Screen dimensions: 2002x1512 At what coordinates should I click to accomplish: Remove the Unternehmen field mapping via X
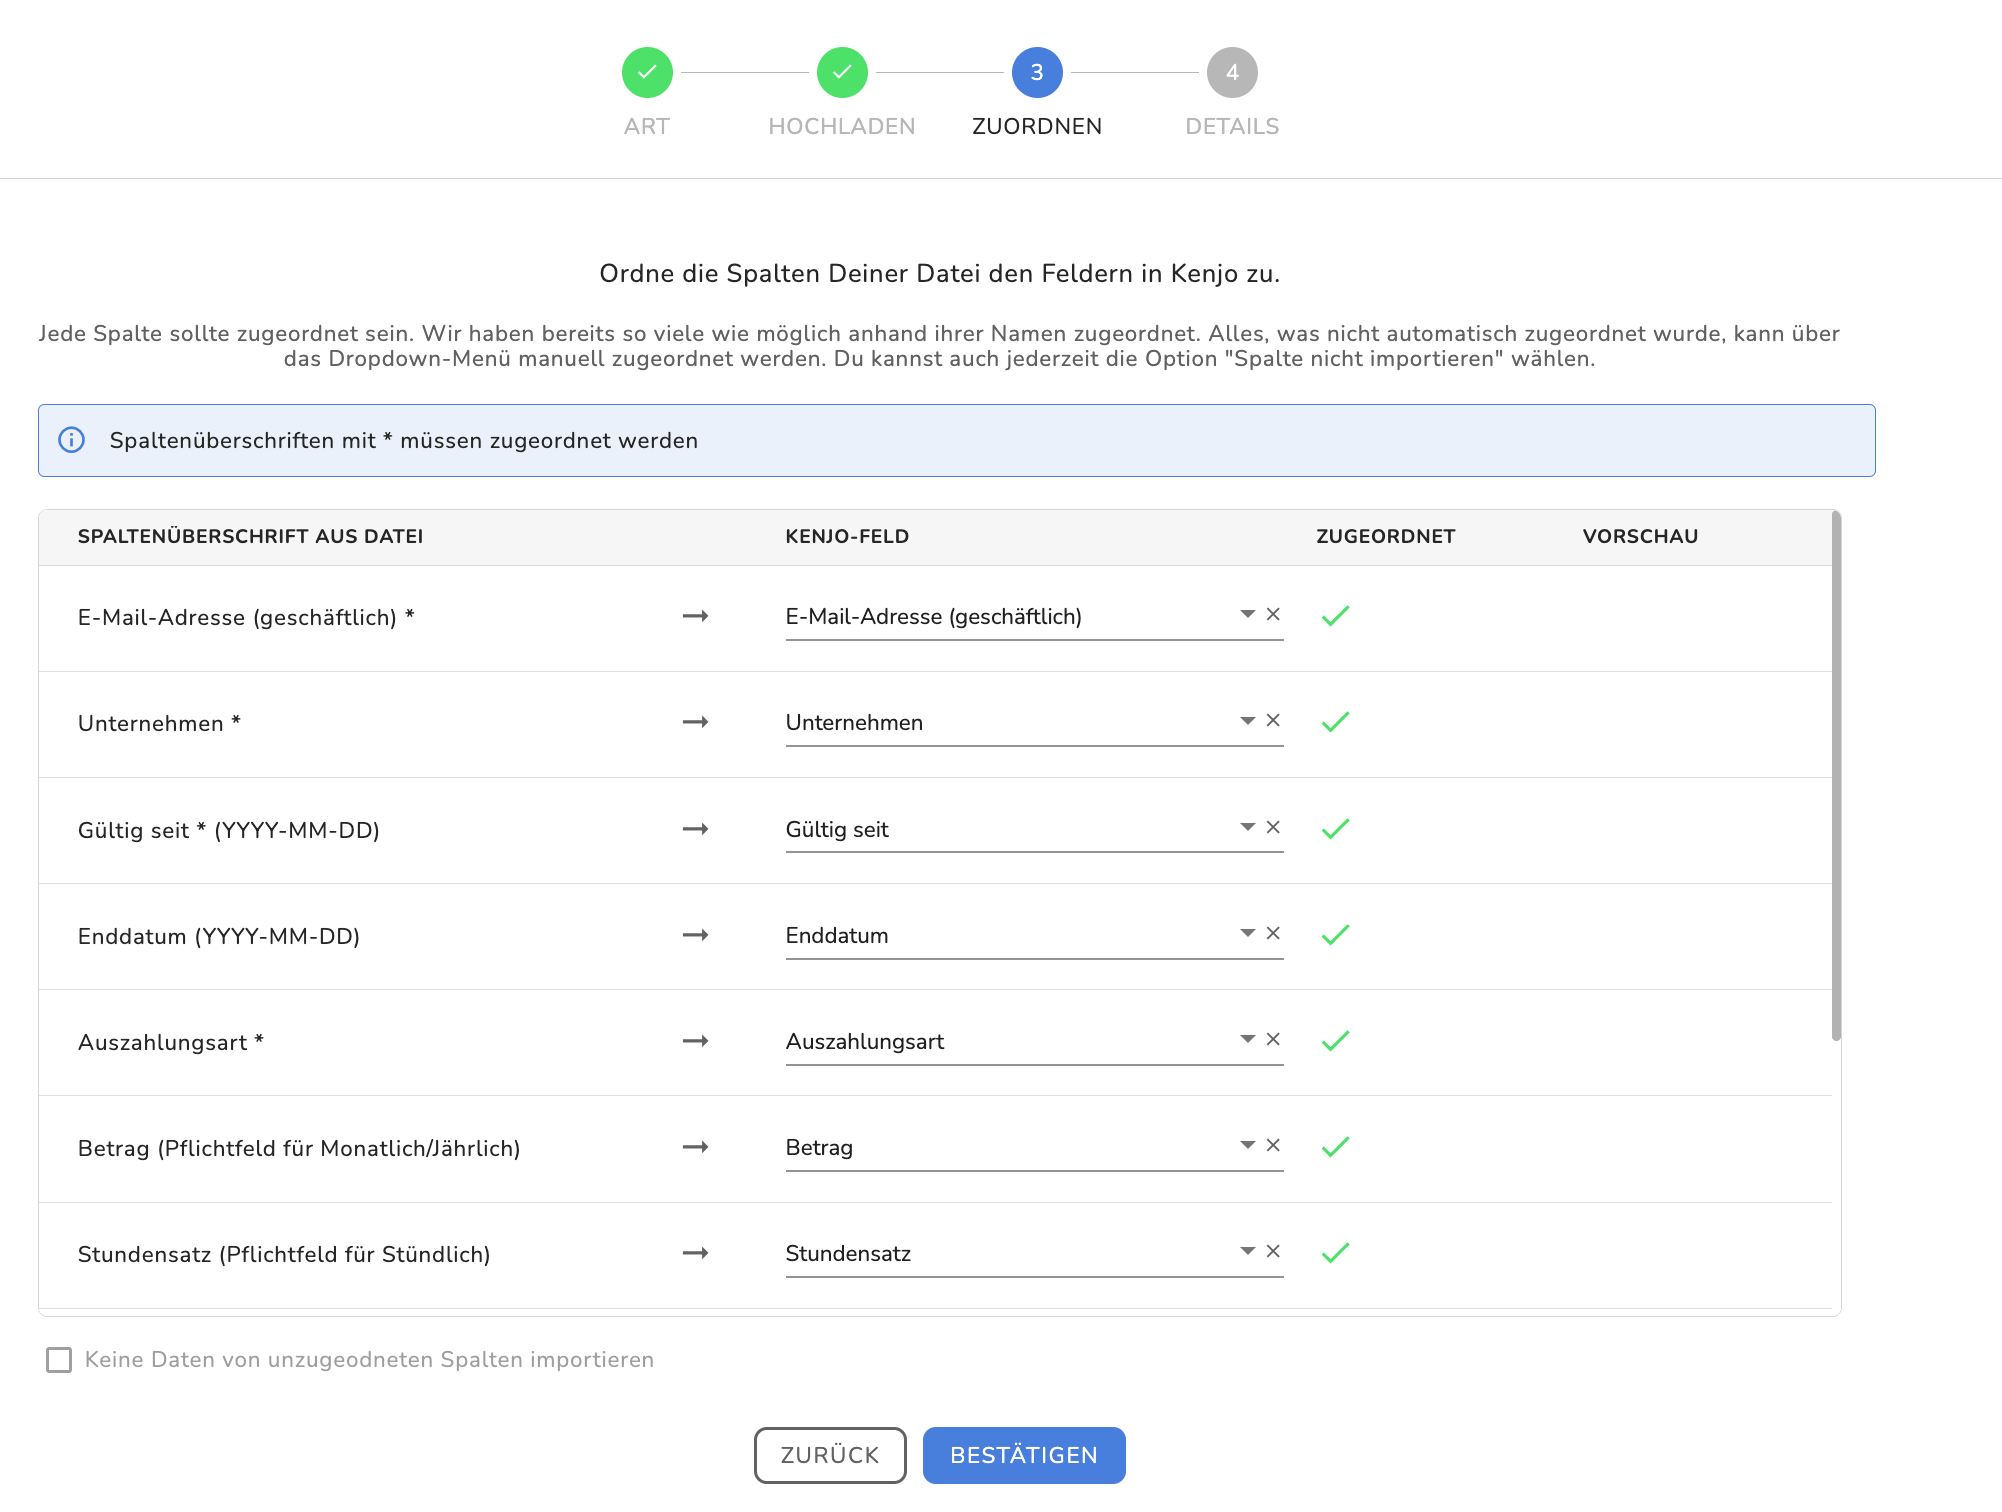pyautogui.click(x=1273, y=720)
